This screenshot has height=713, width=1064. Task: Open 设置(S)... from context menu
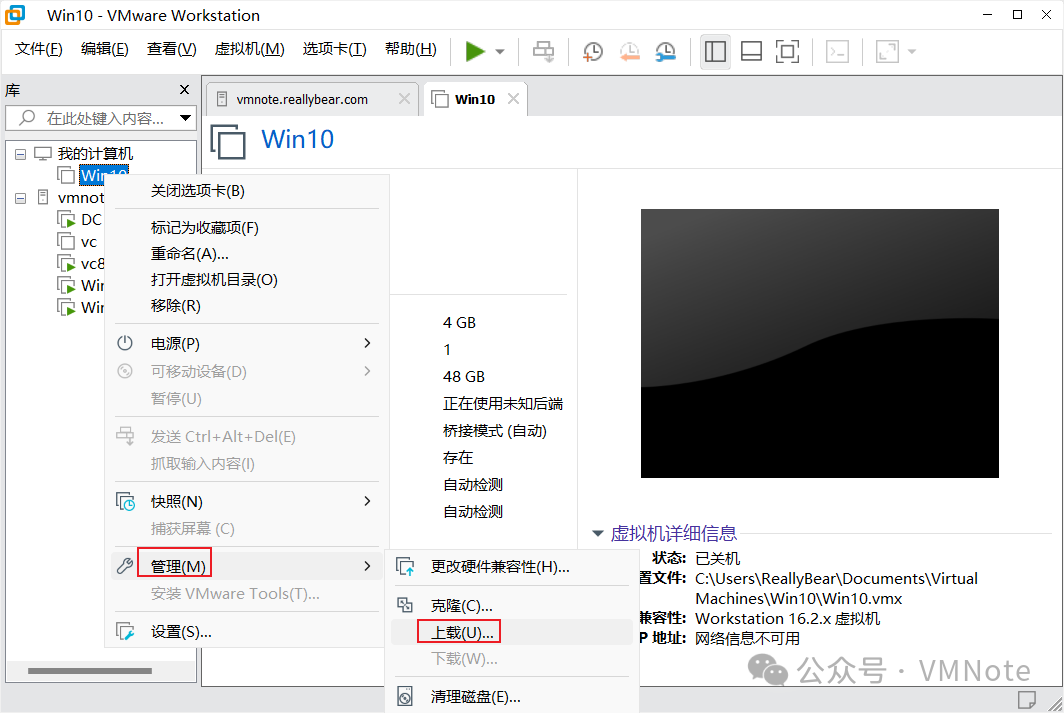(180, 632)
